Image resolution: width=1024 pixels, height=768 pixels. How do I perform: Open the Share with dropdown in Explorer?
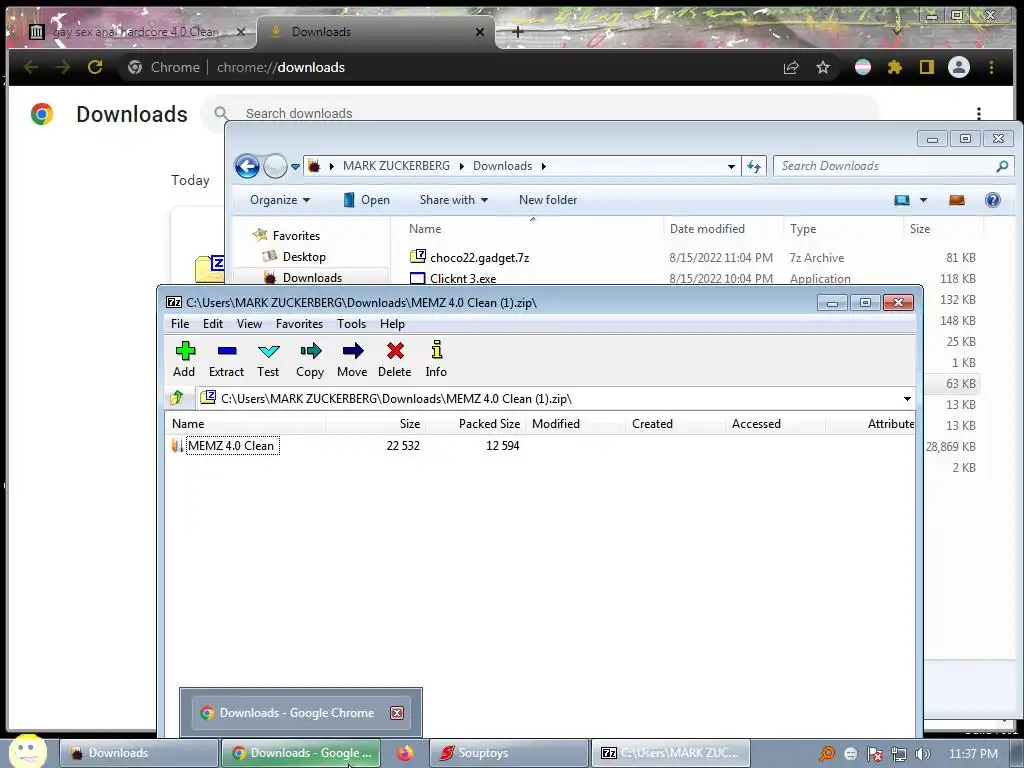pos(453,200)
